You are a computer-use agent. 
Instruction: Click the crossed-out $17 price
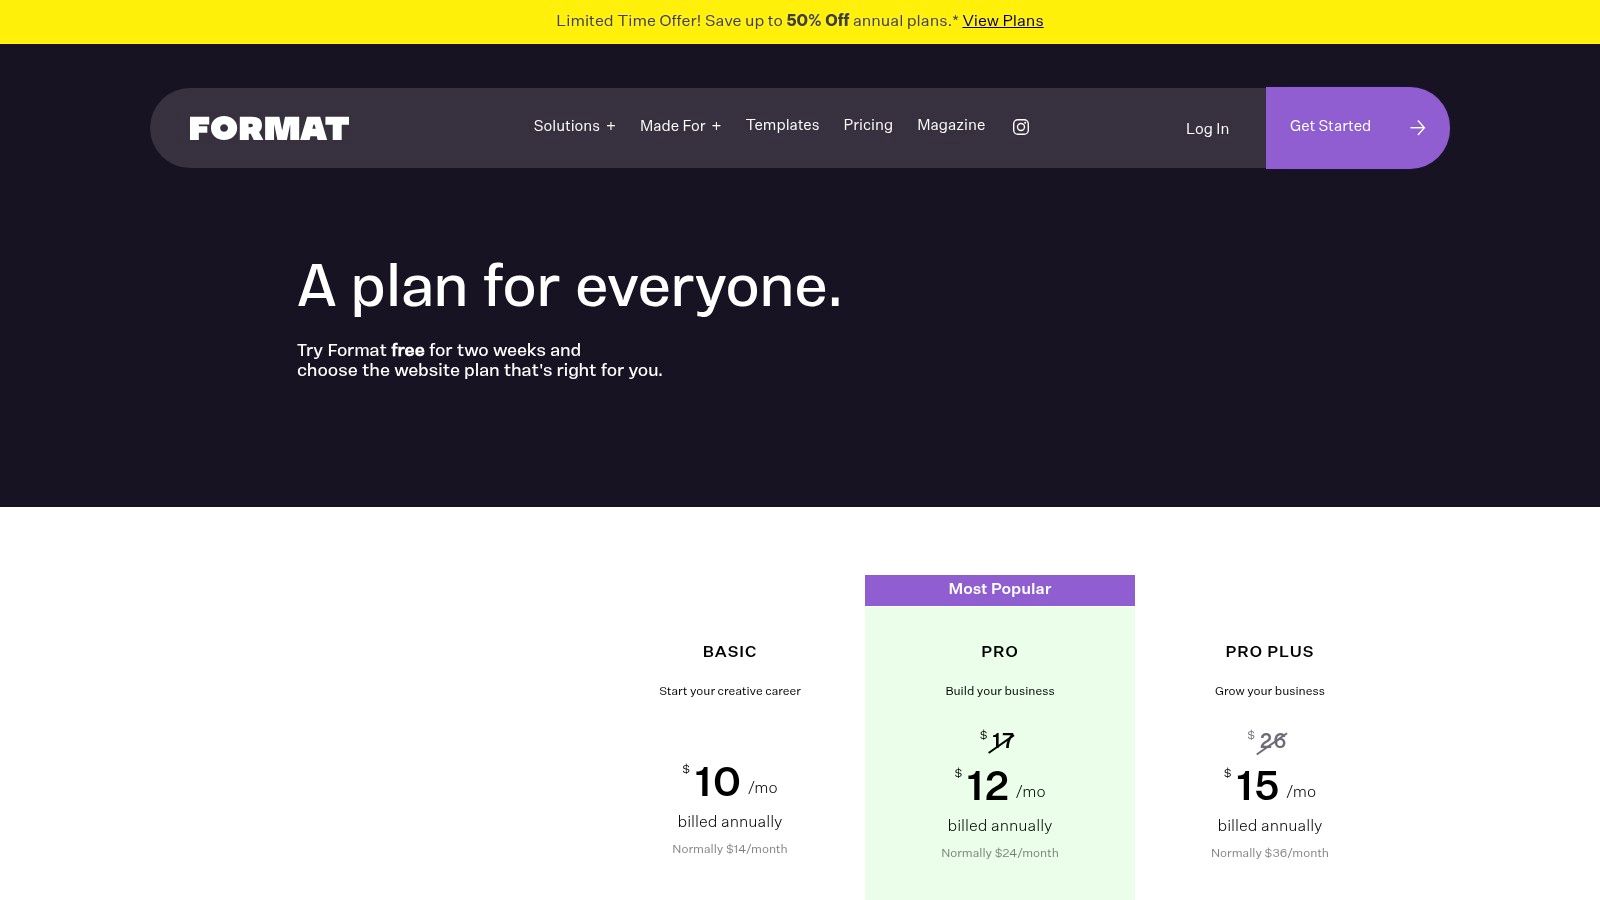(x=999, y=741)
